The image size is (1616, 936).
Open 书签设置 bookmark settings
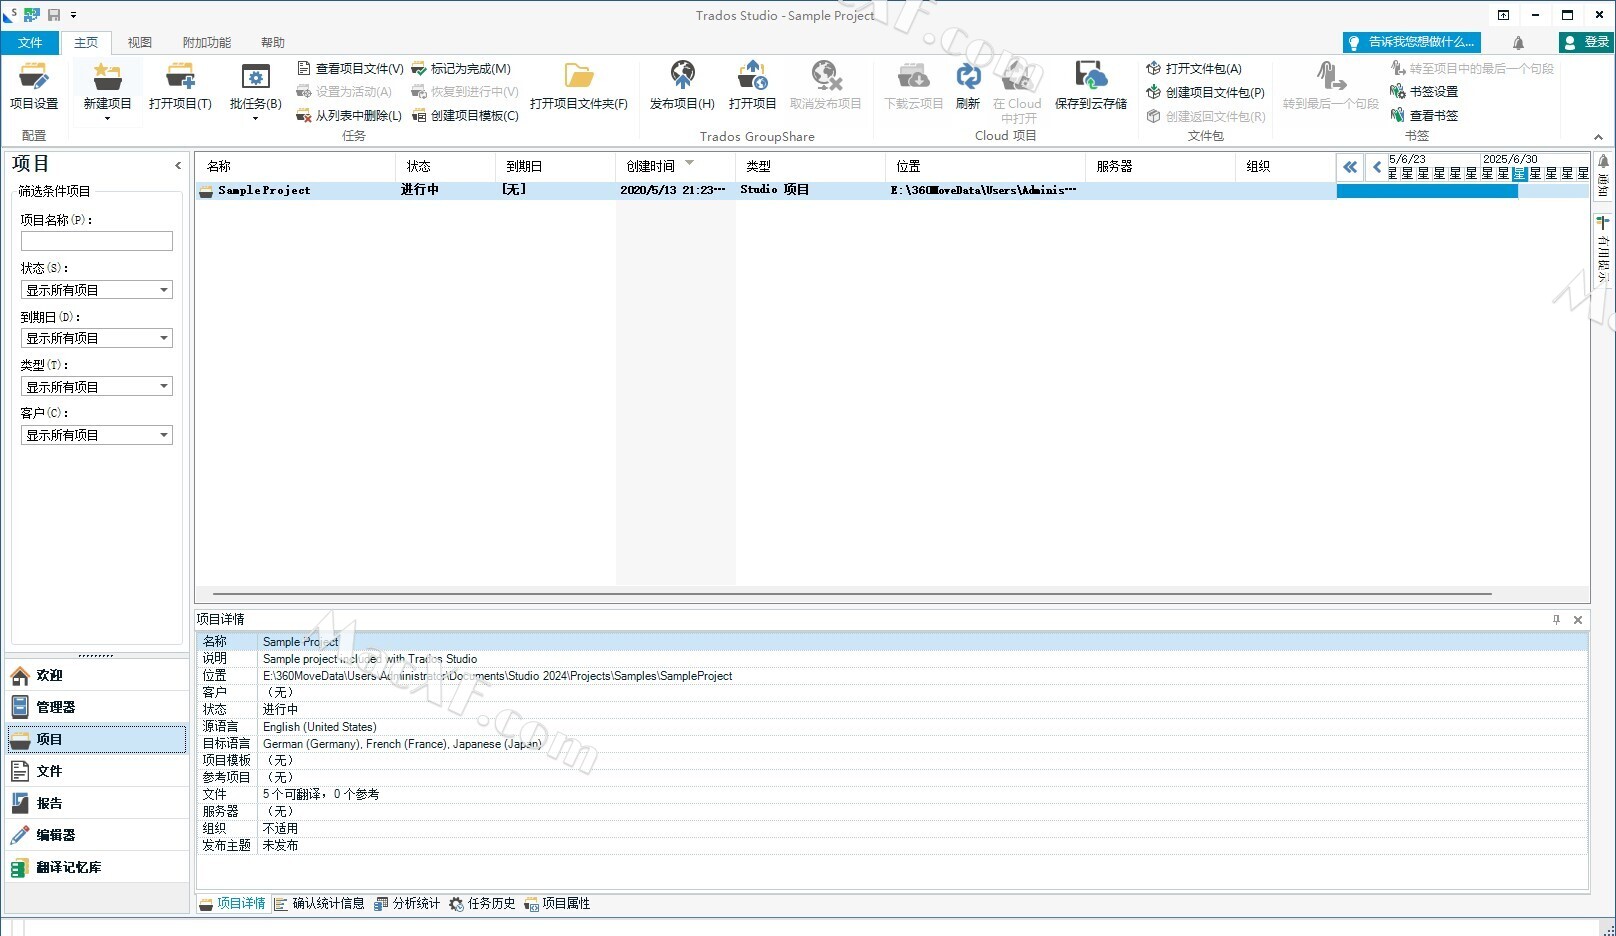[x=1424, y=92]
